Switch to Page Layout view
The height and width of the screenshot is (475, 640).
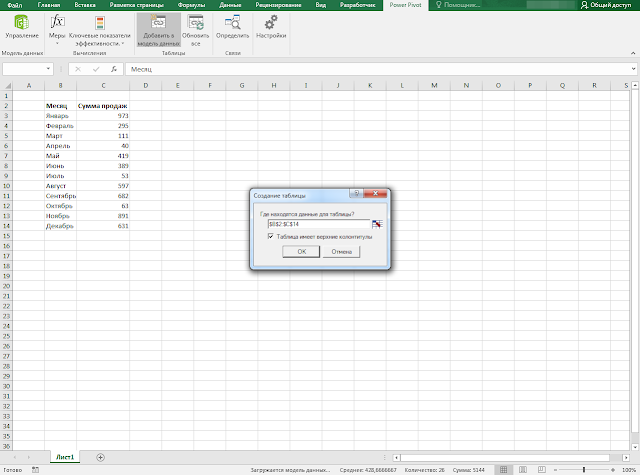pyautogui.click(x=522, y=470)
